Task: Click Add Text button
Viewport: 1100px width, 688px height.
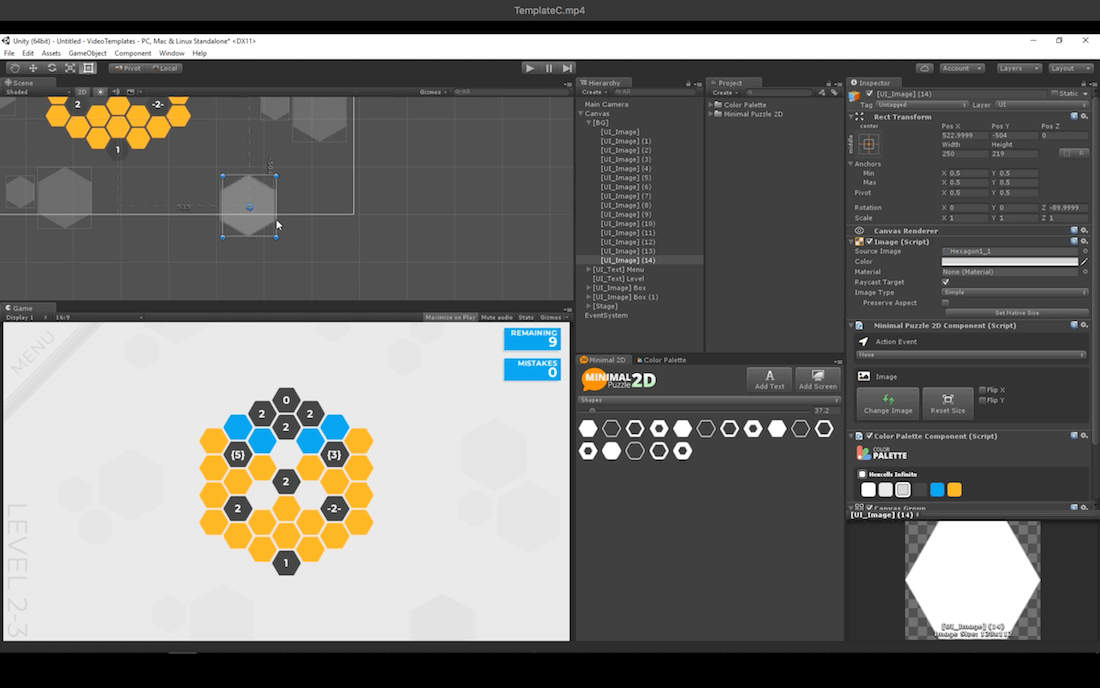Action: coord(770,379)
